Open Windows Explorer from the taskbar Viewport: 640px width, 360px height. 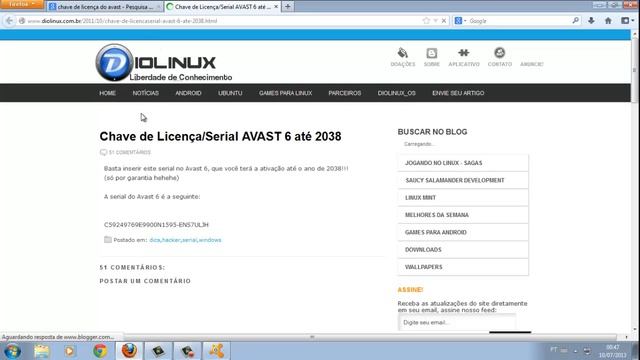[41, 351]
